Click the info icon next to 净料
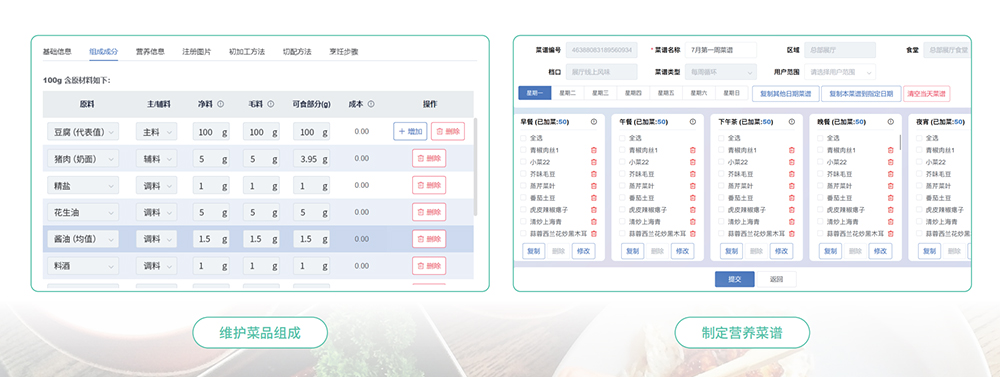 click(x=221, y=104)
